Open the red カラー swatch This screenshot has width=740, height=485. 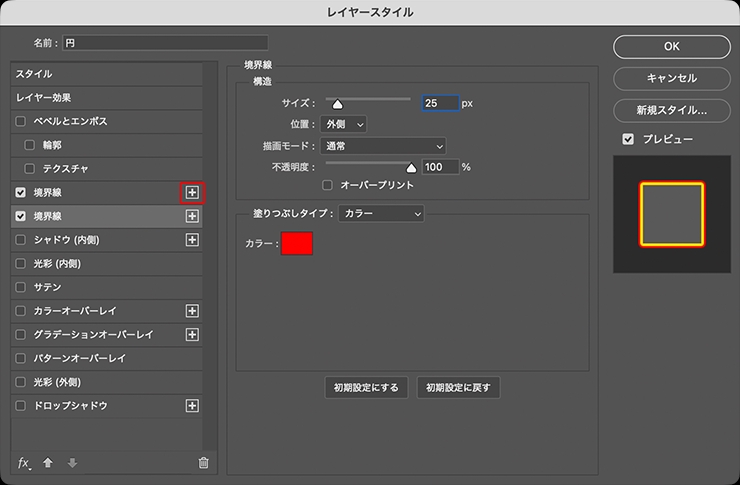297,243
